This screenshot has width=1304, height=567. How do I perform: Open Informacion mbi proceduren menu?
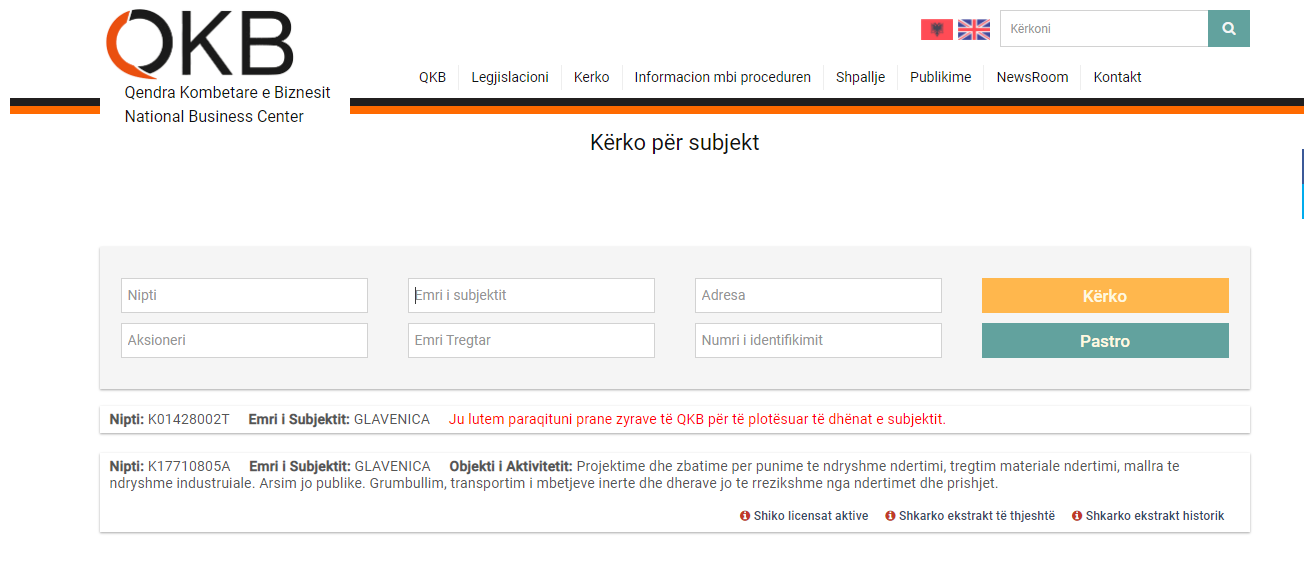pos(722,77)
